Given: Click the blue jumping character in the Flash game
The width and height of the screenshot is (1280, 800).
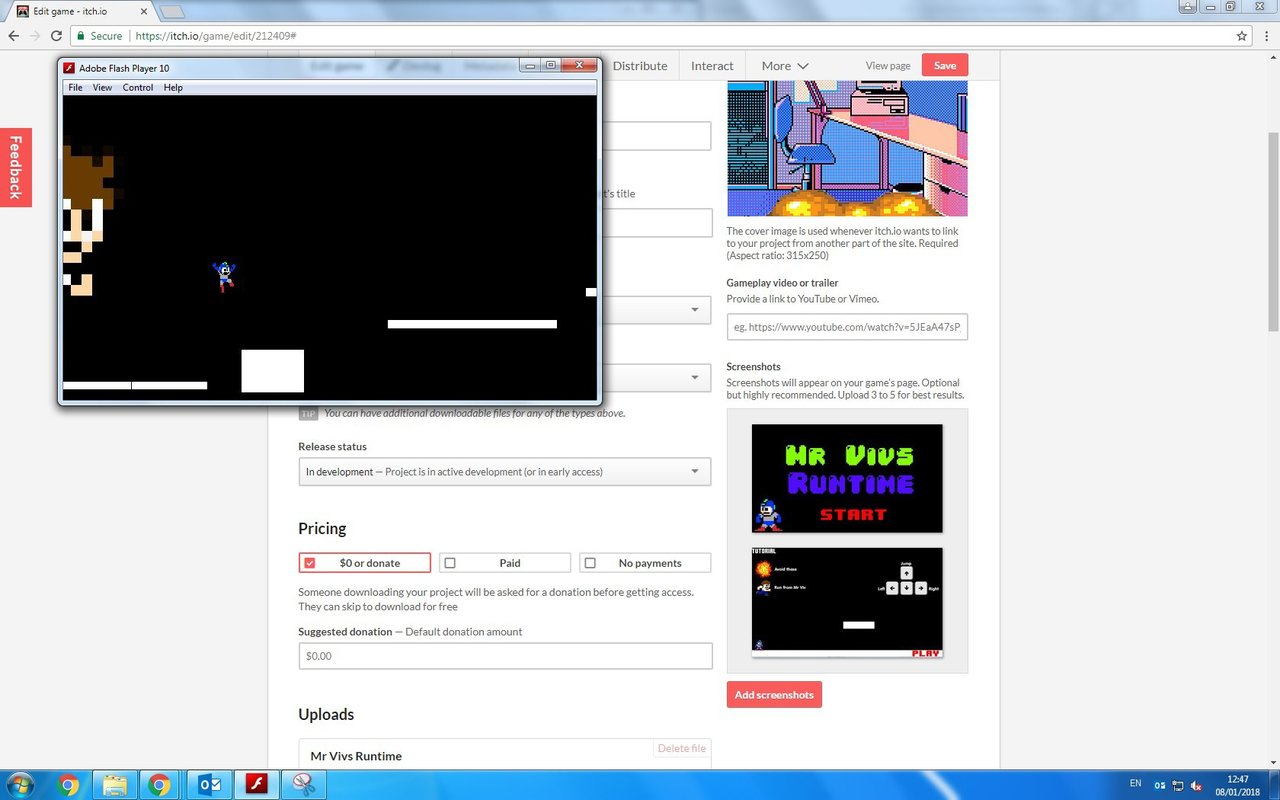Looking at the screenshot, I should click(224, 275).
